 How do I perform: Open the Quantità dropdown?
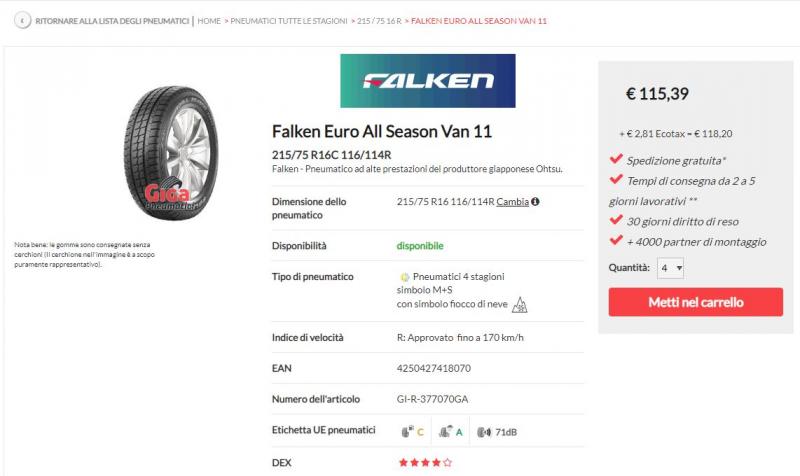coord(670,268)
